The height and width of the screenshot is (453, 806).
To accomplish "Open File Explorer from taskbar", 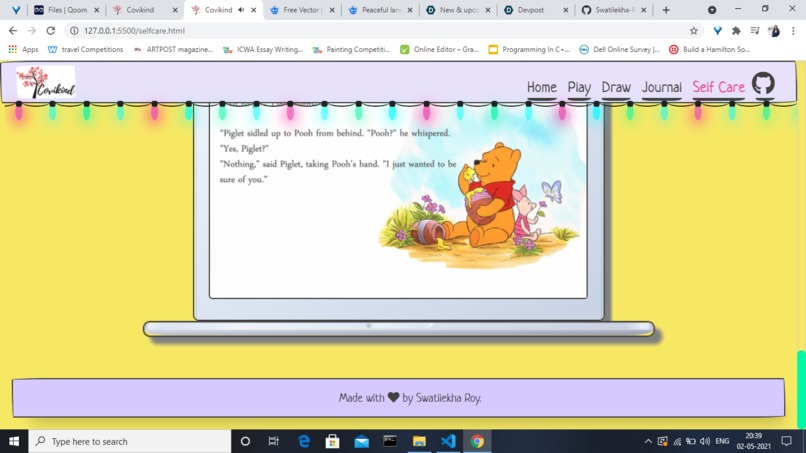I will 419,441.
